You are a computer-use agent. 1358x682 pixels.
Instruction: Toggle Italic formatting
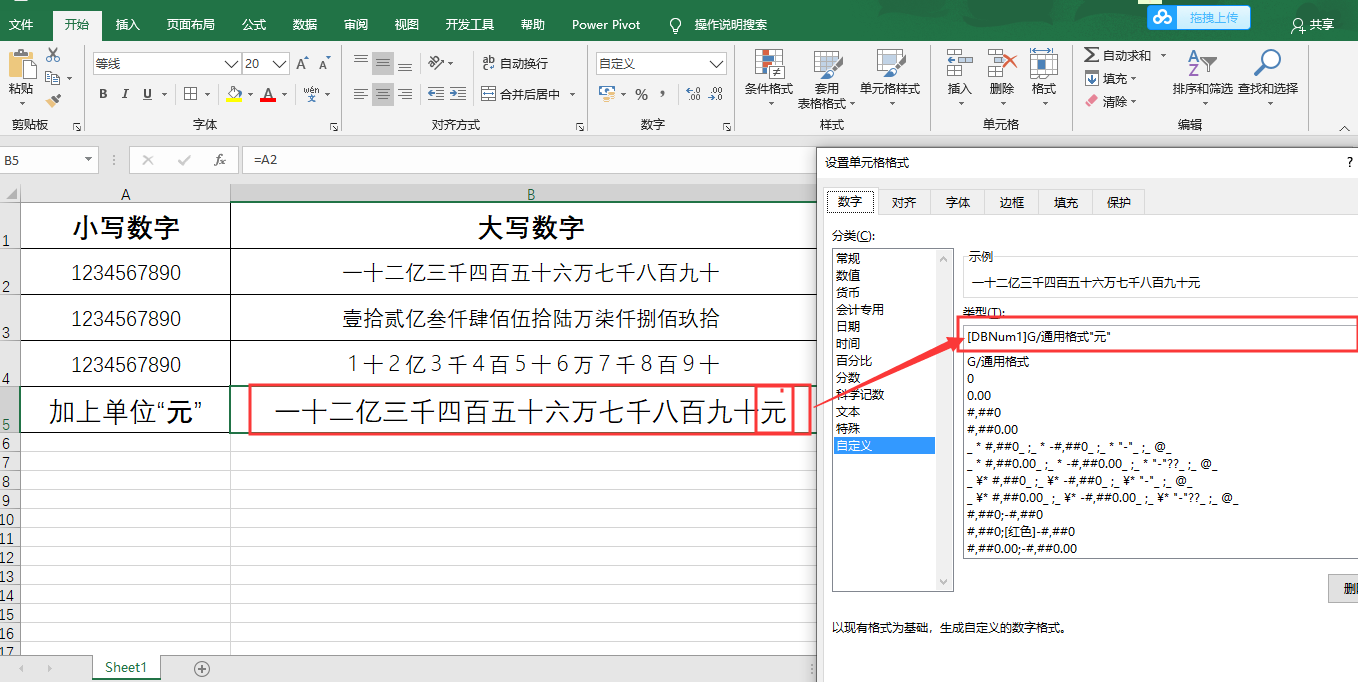[125, 94]
